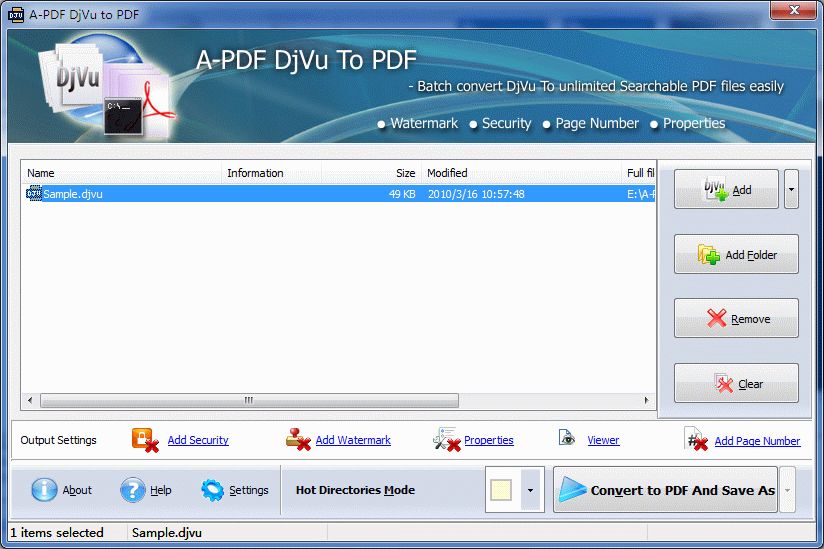824x549 pixels.
Task: Click the '1 items selected' status text
Action: (x=57, y=533)
